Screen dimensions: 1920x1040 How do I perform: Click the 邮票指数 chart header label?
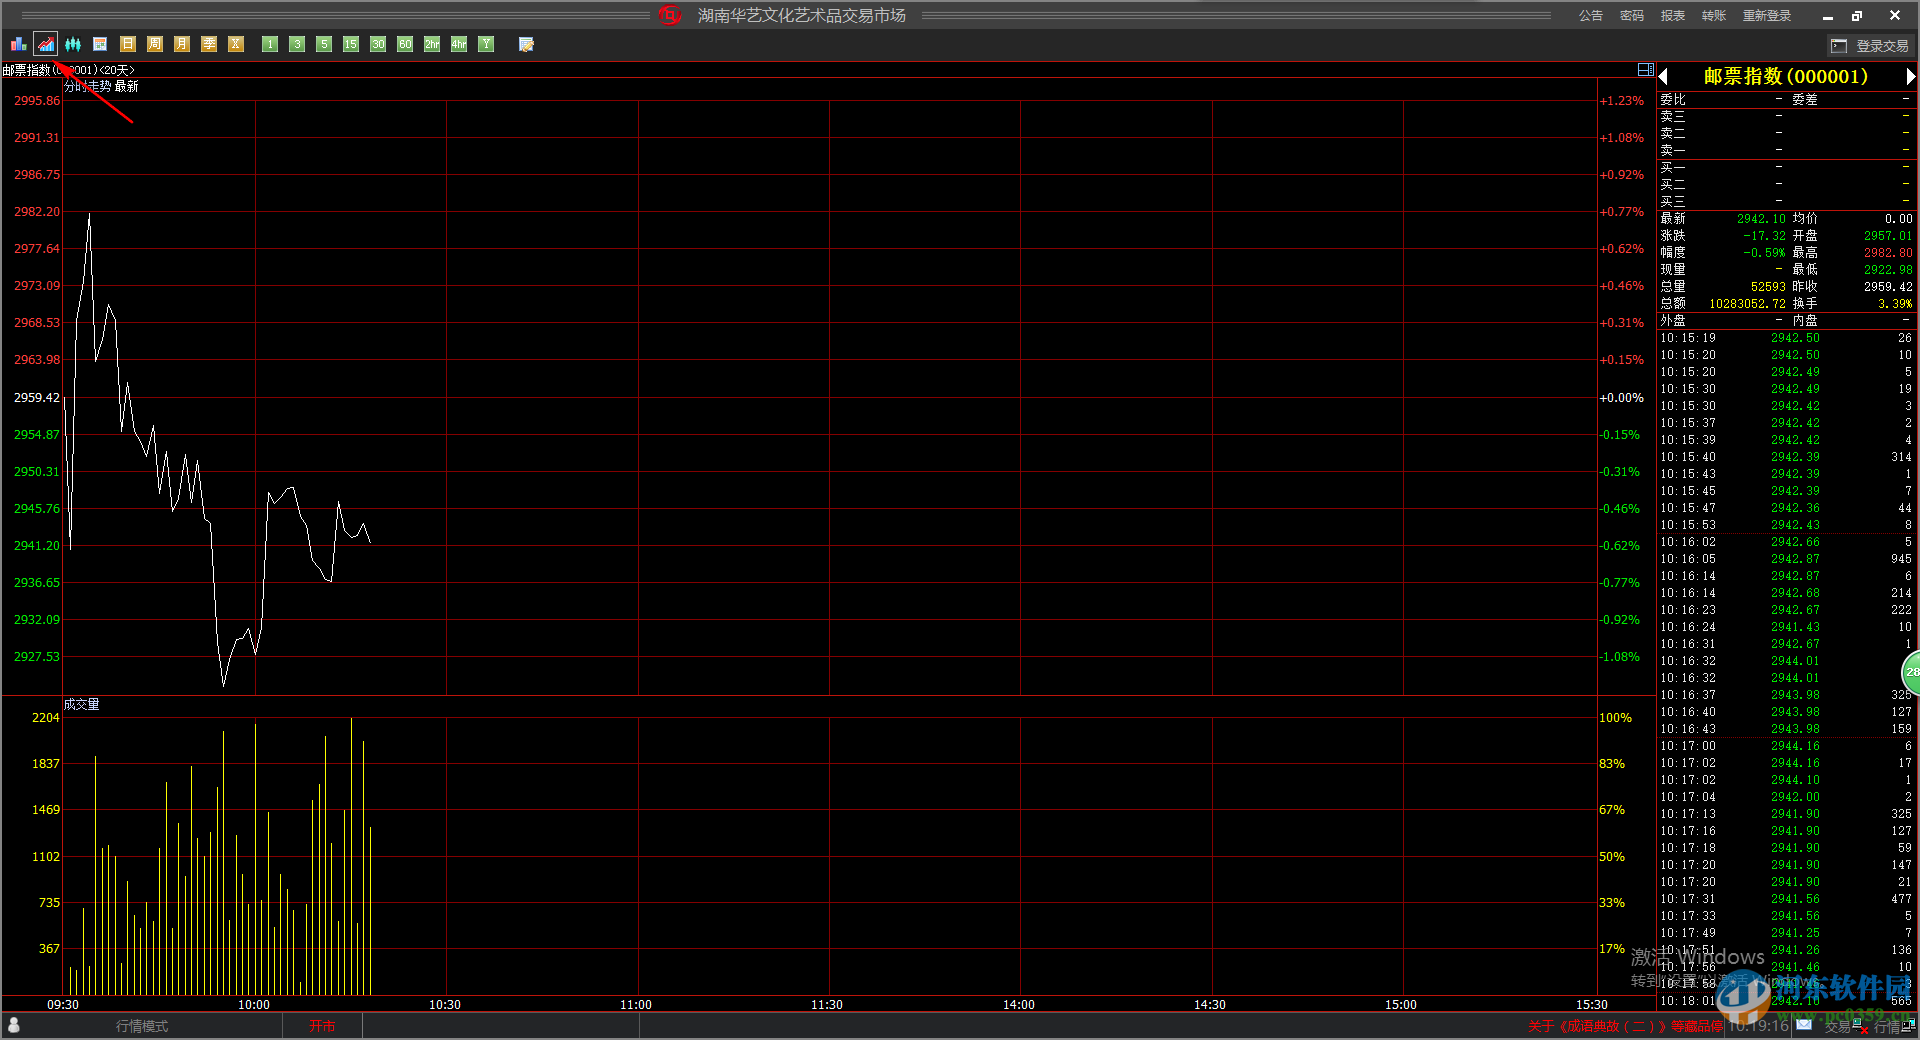pyautogui.click(x=68, y=70)
